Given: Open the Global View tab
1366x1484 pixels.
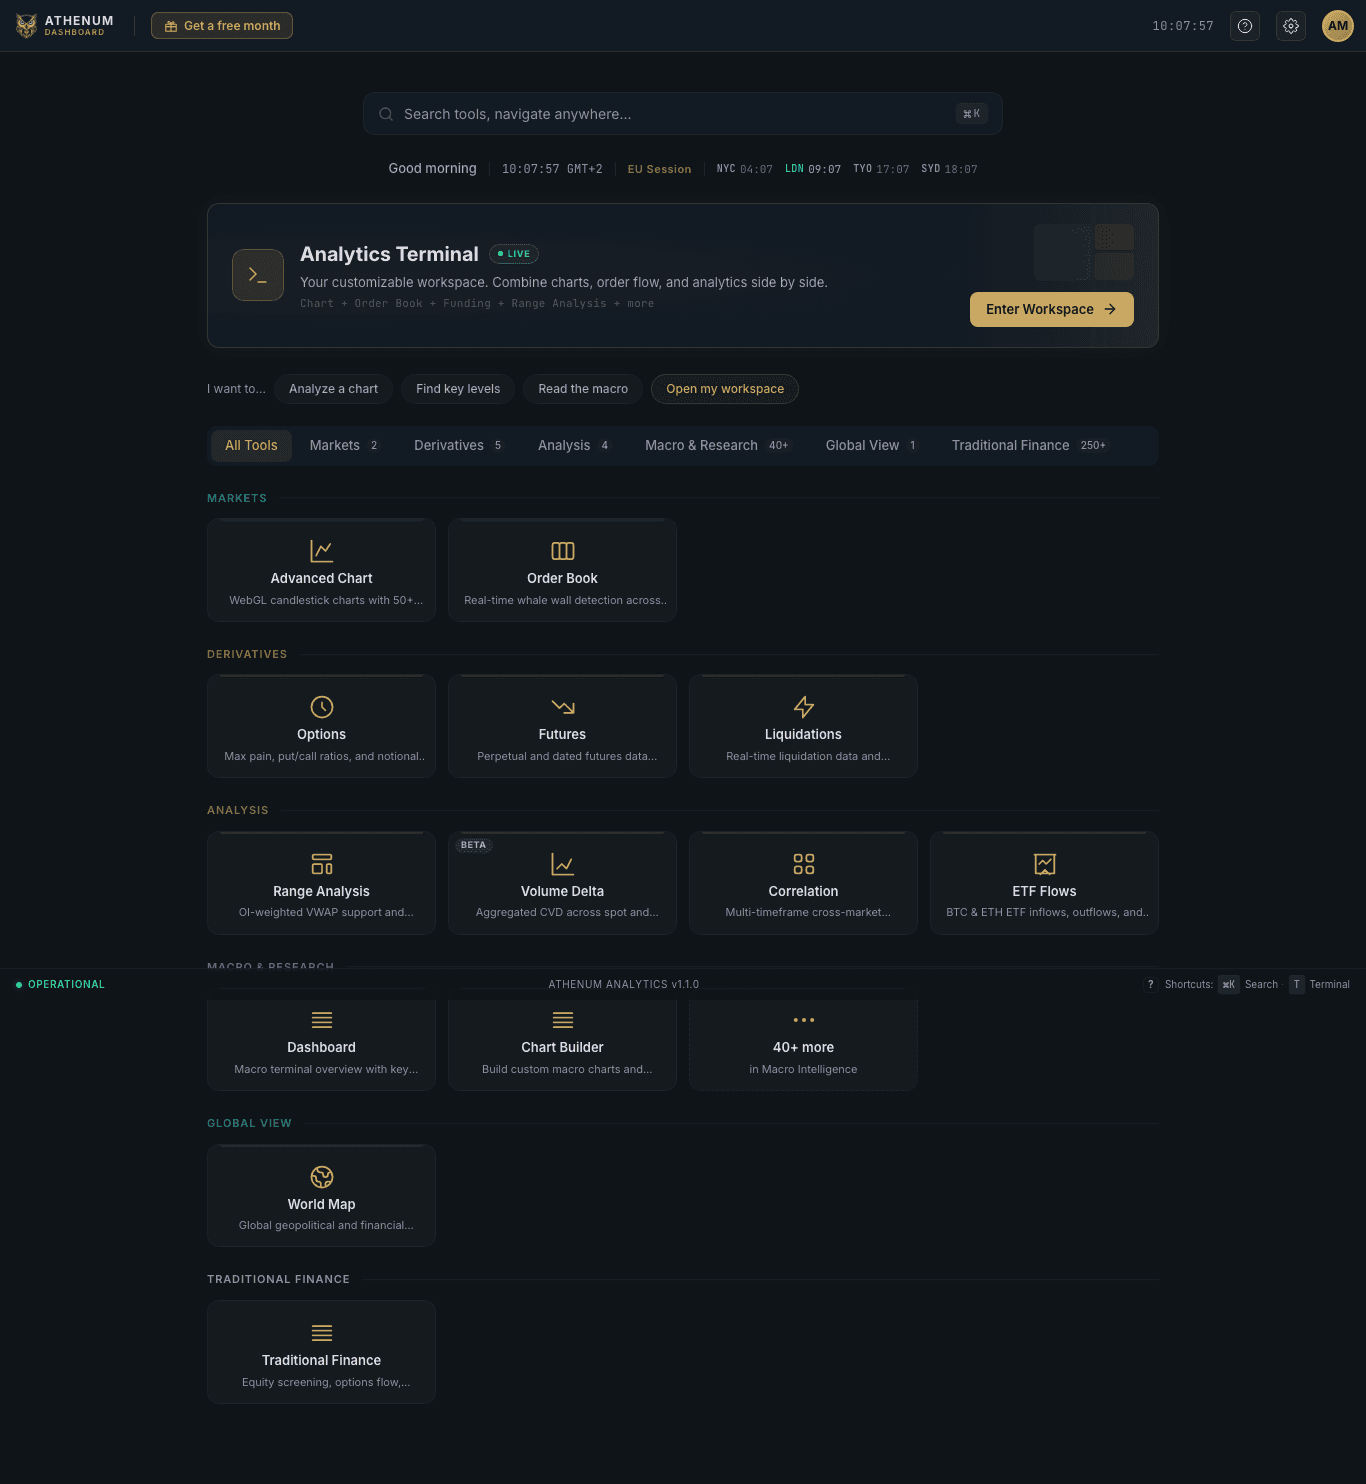Looking at the screenshot, I should tap(871, 446).
